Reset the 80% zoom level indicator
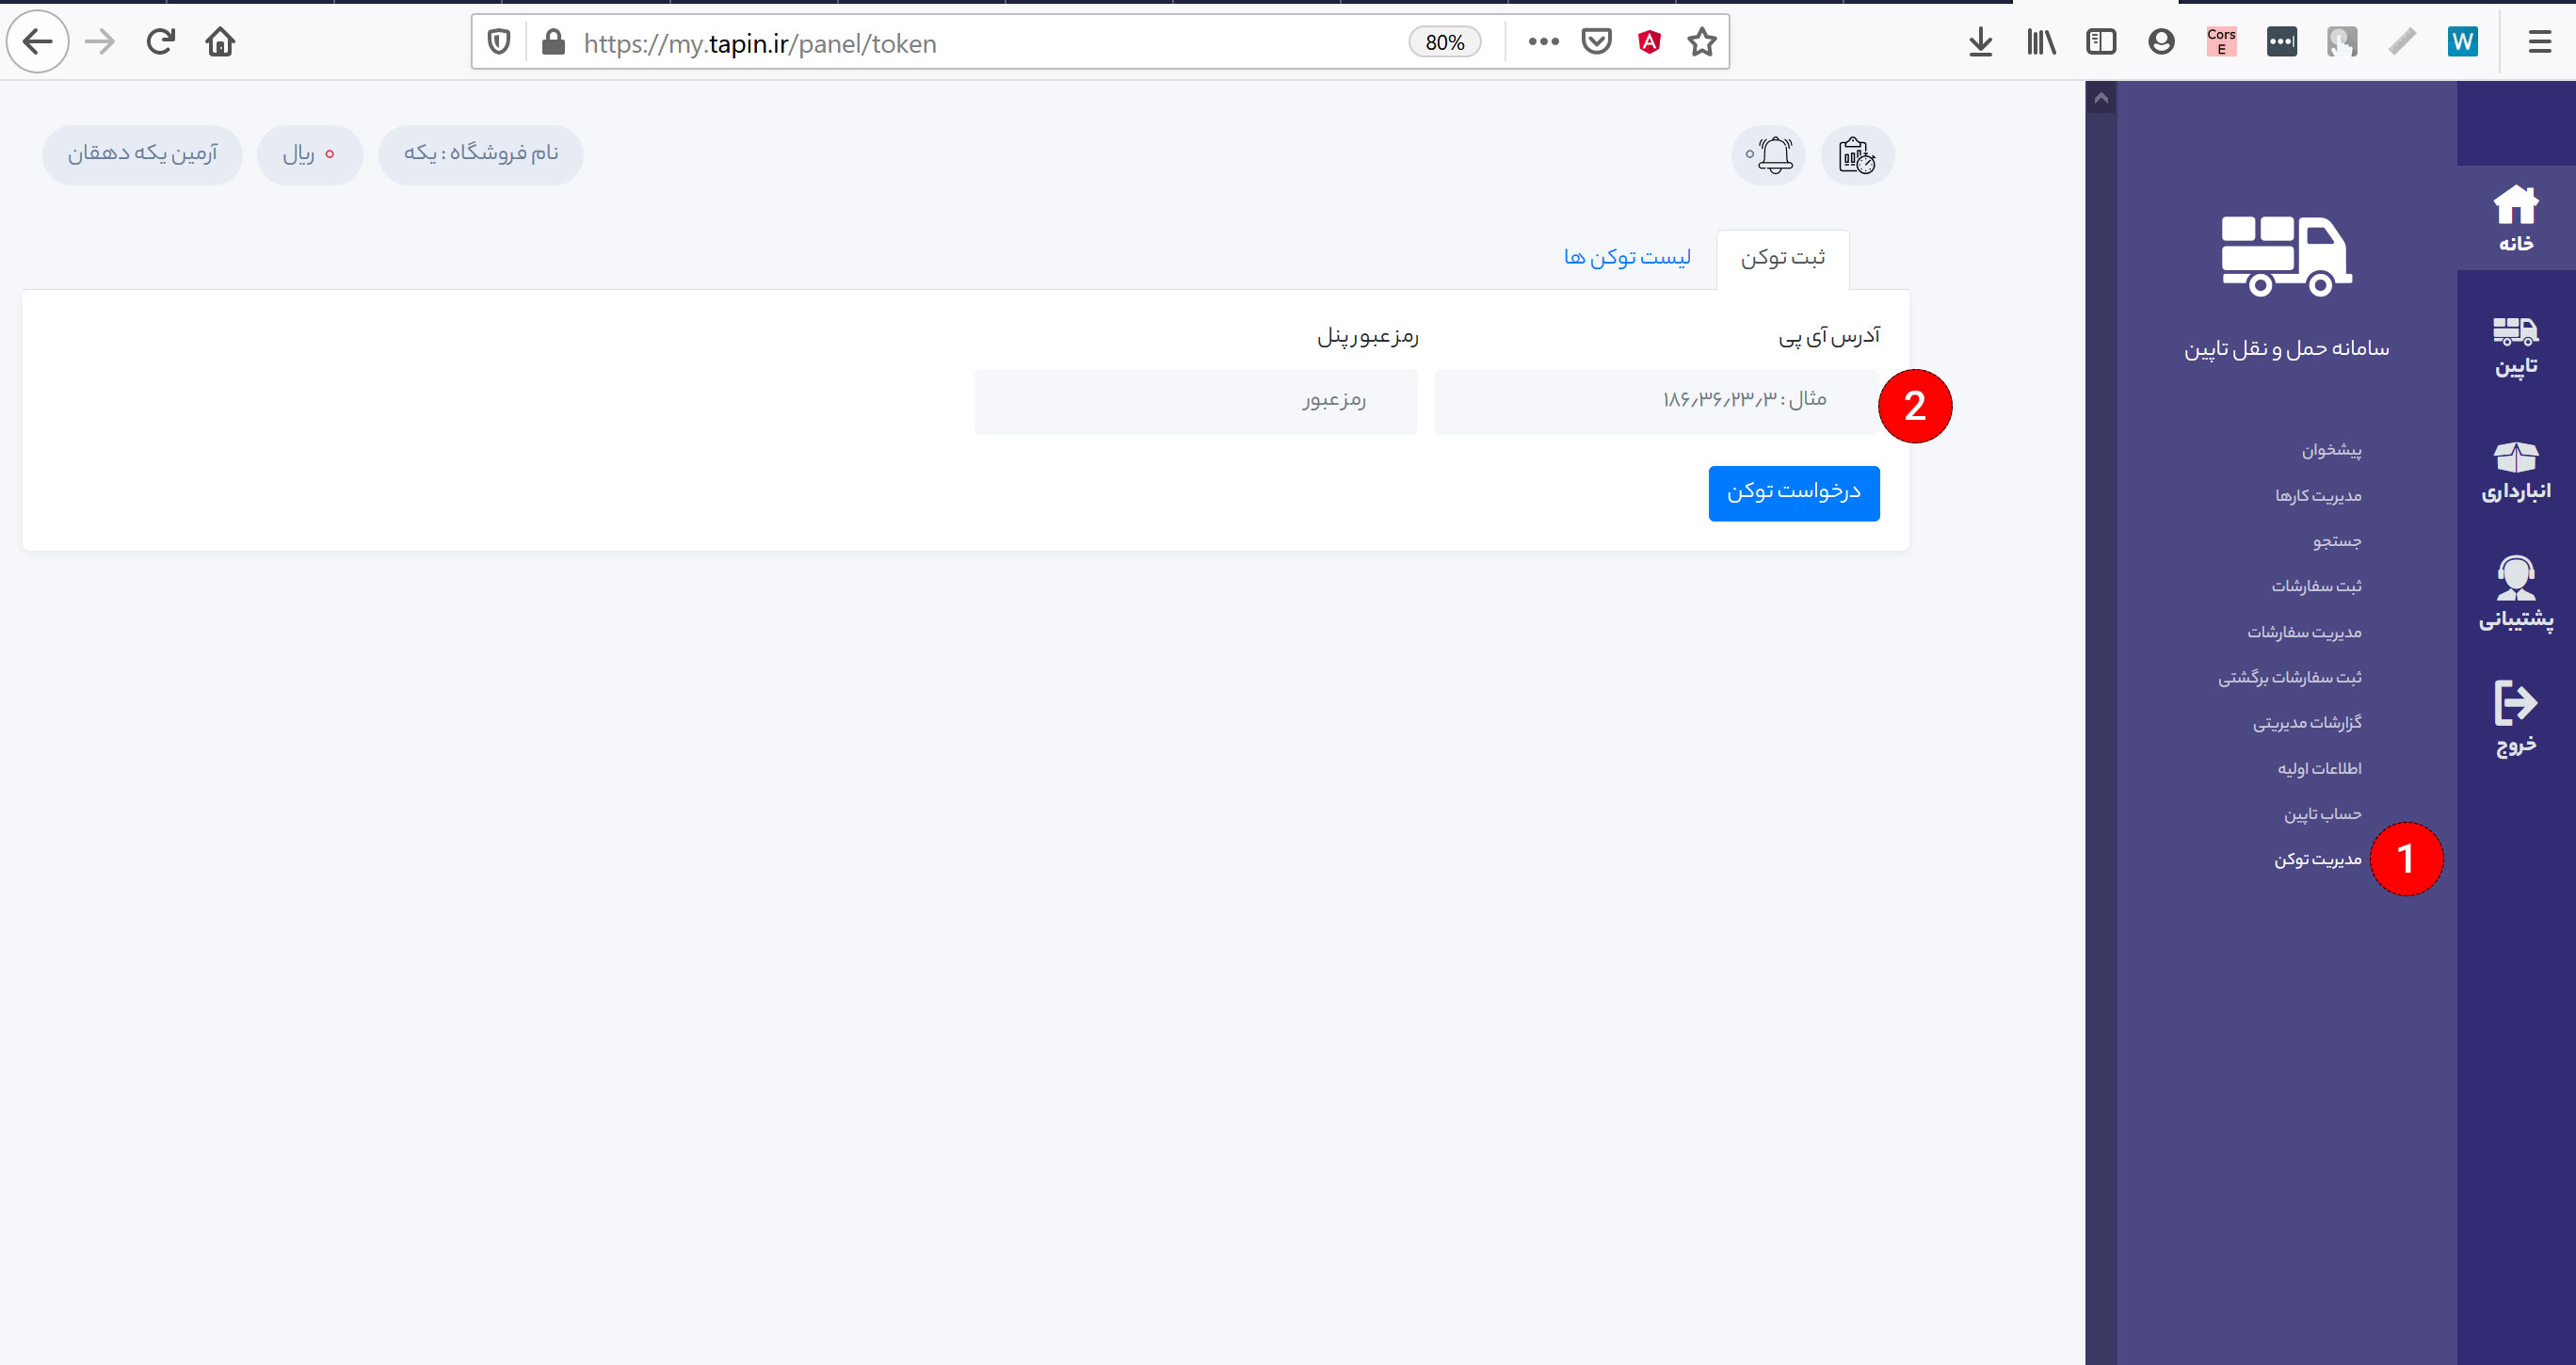 1444,42
